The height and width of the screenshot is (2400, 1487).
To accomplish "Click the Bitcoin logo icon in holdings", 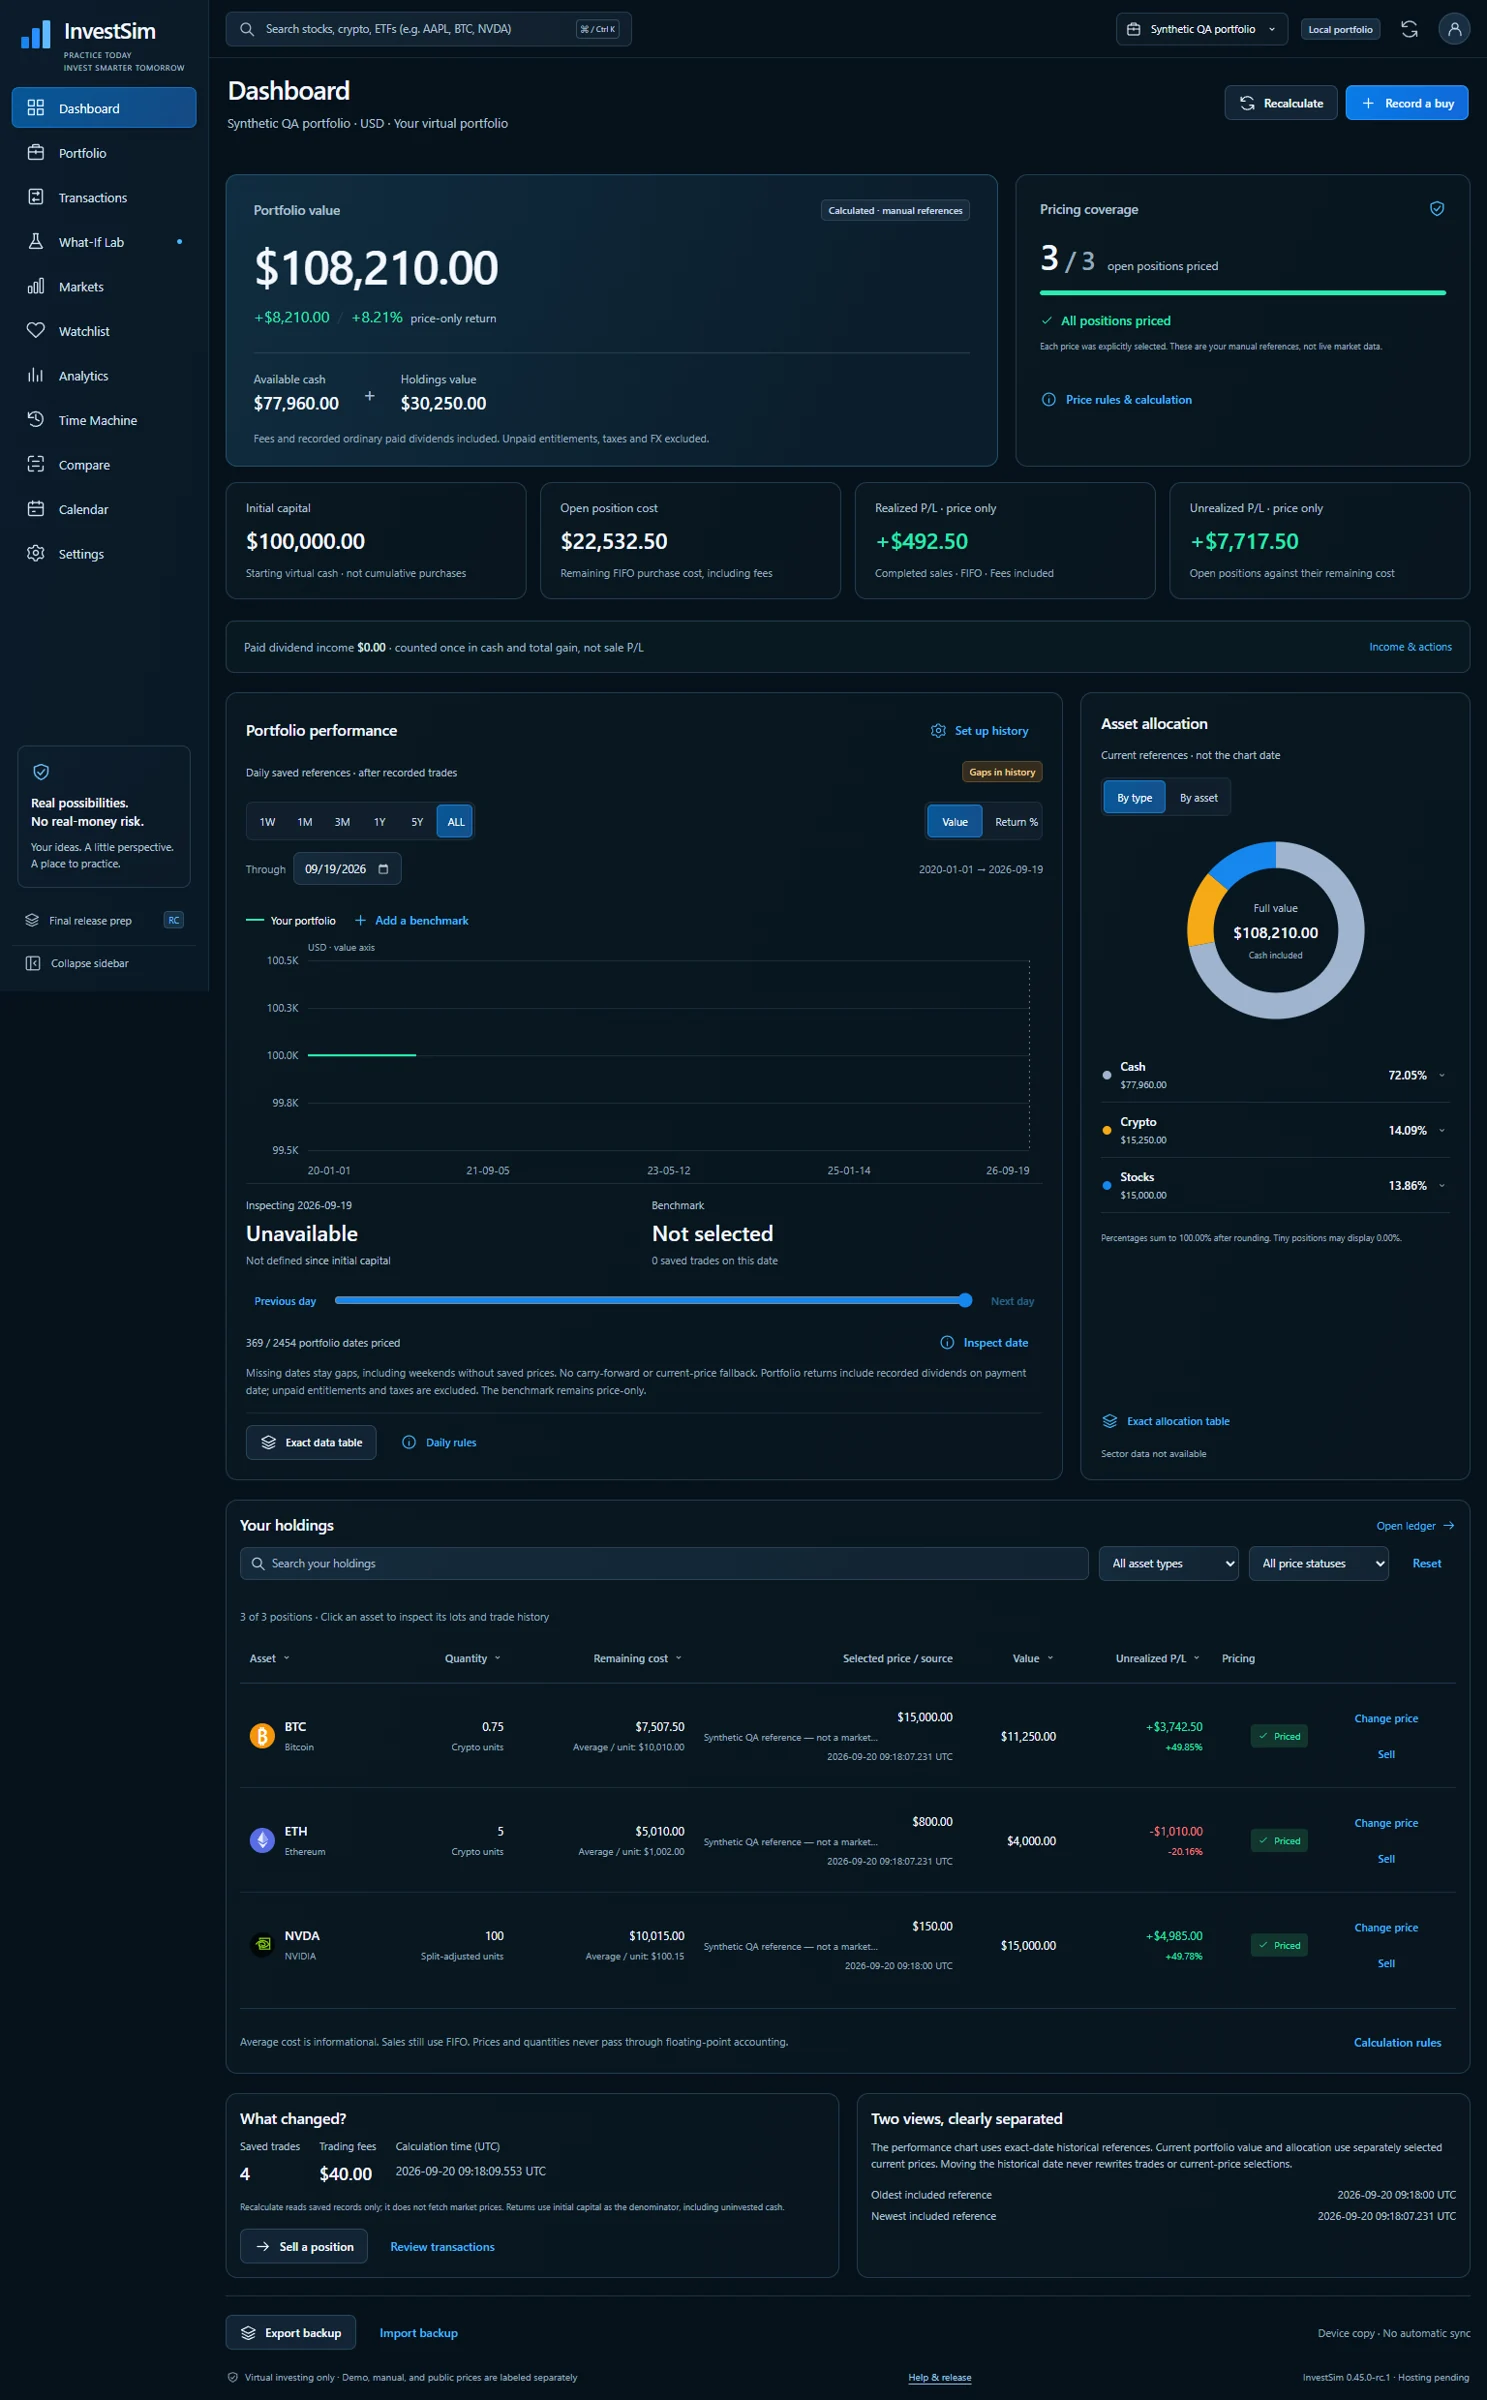I will point(262,1736).
